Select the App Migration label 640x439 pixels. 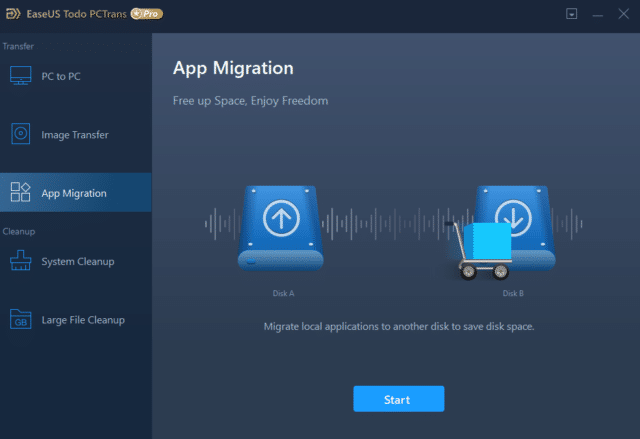74,193
